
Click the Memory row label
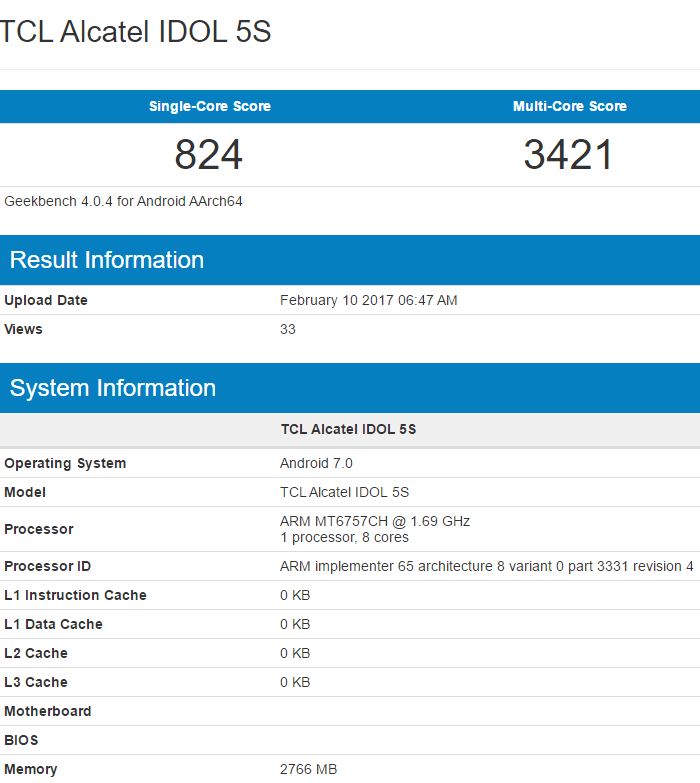(x=31, y=770)
